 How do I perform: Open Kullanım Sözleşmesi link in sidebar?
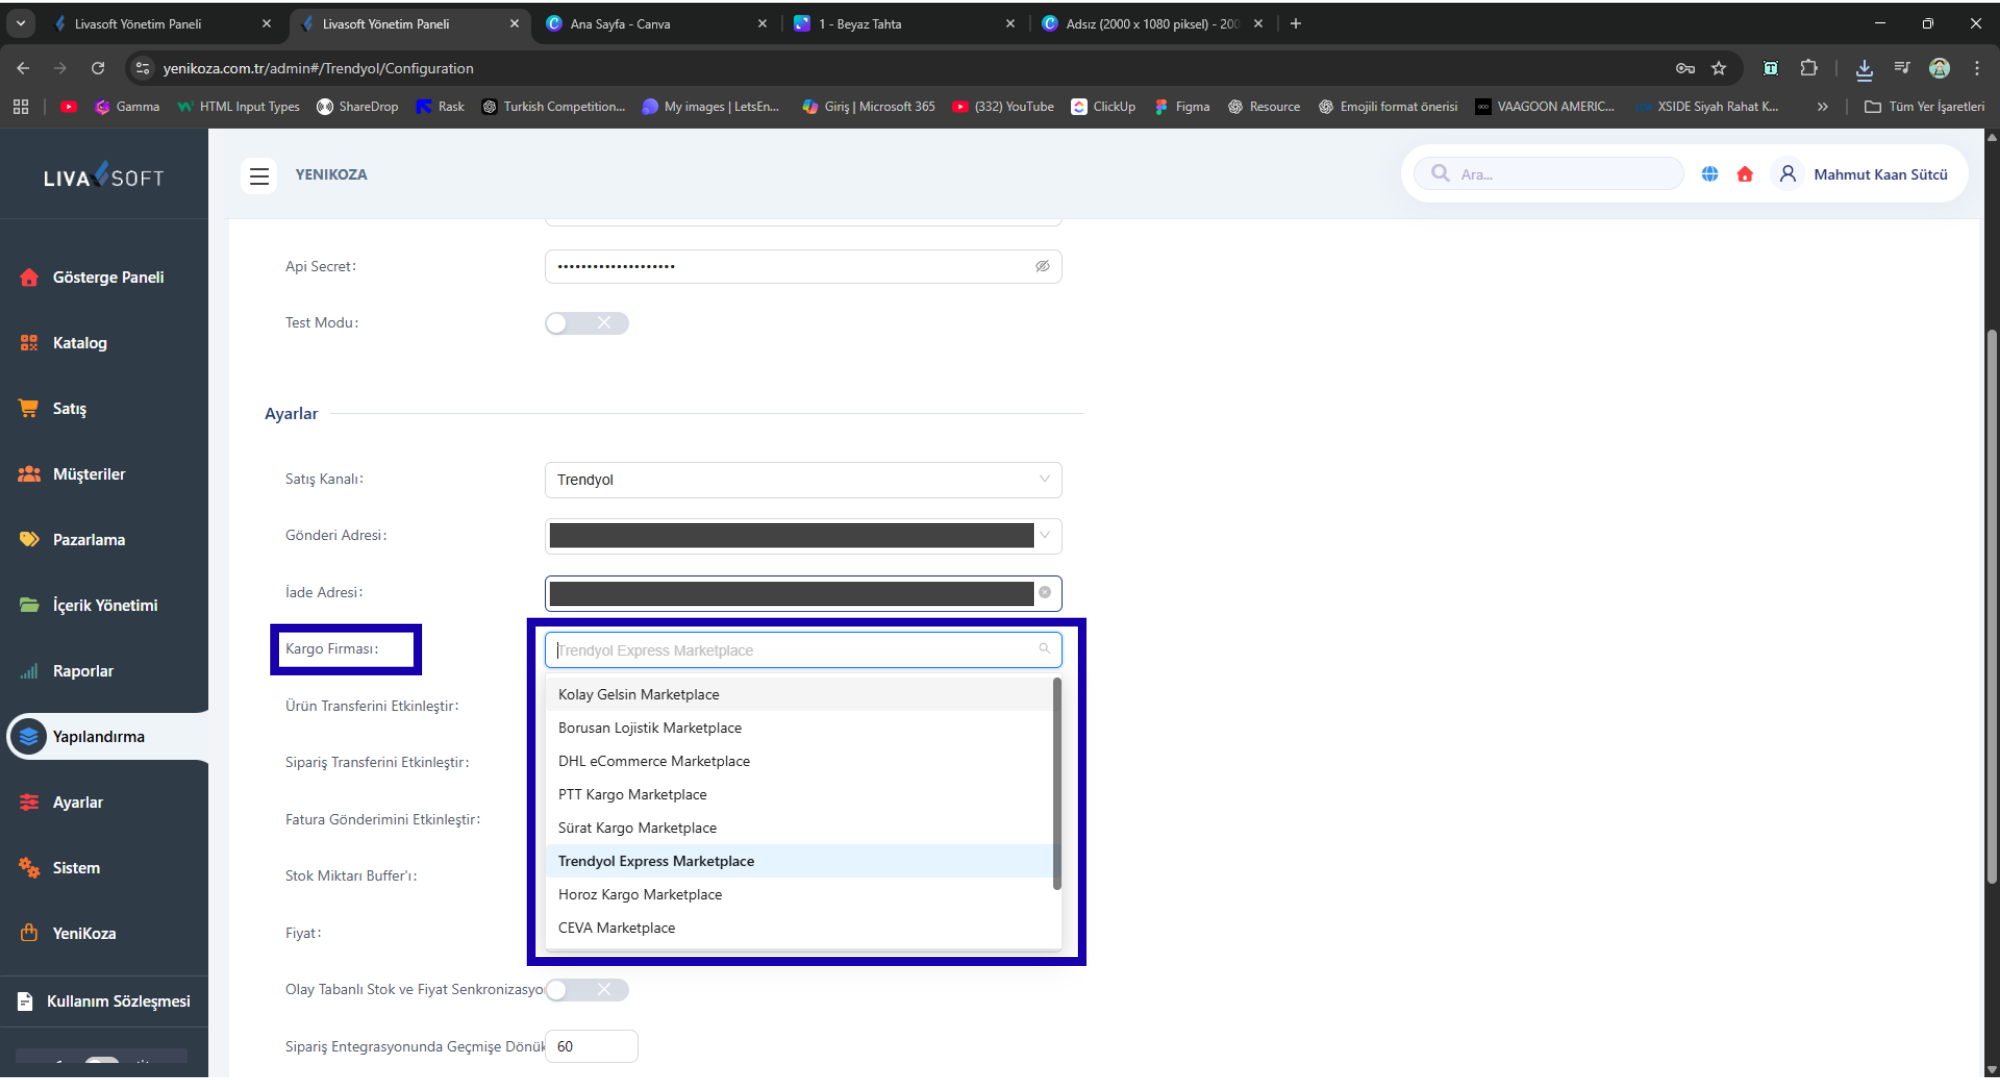pos(117,1002)
